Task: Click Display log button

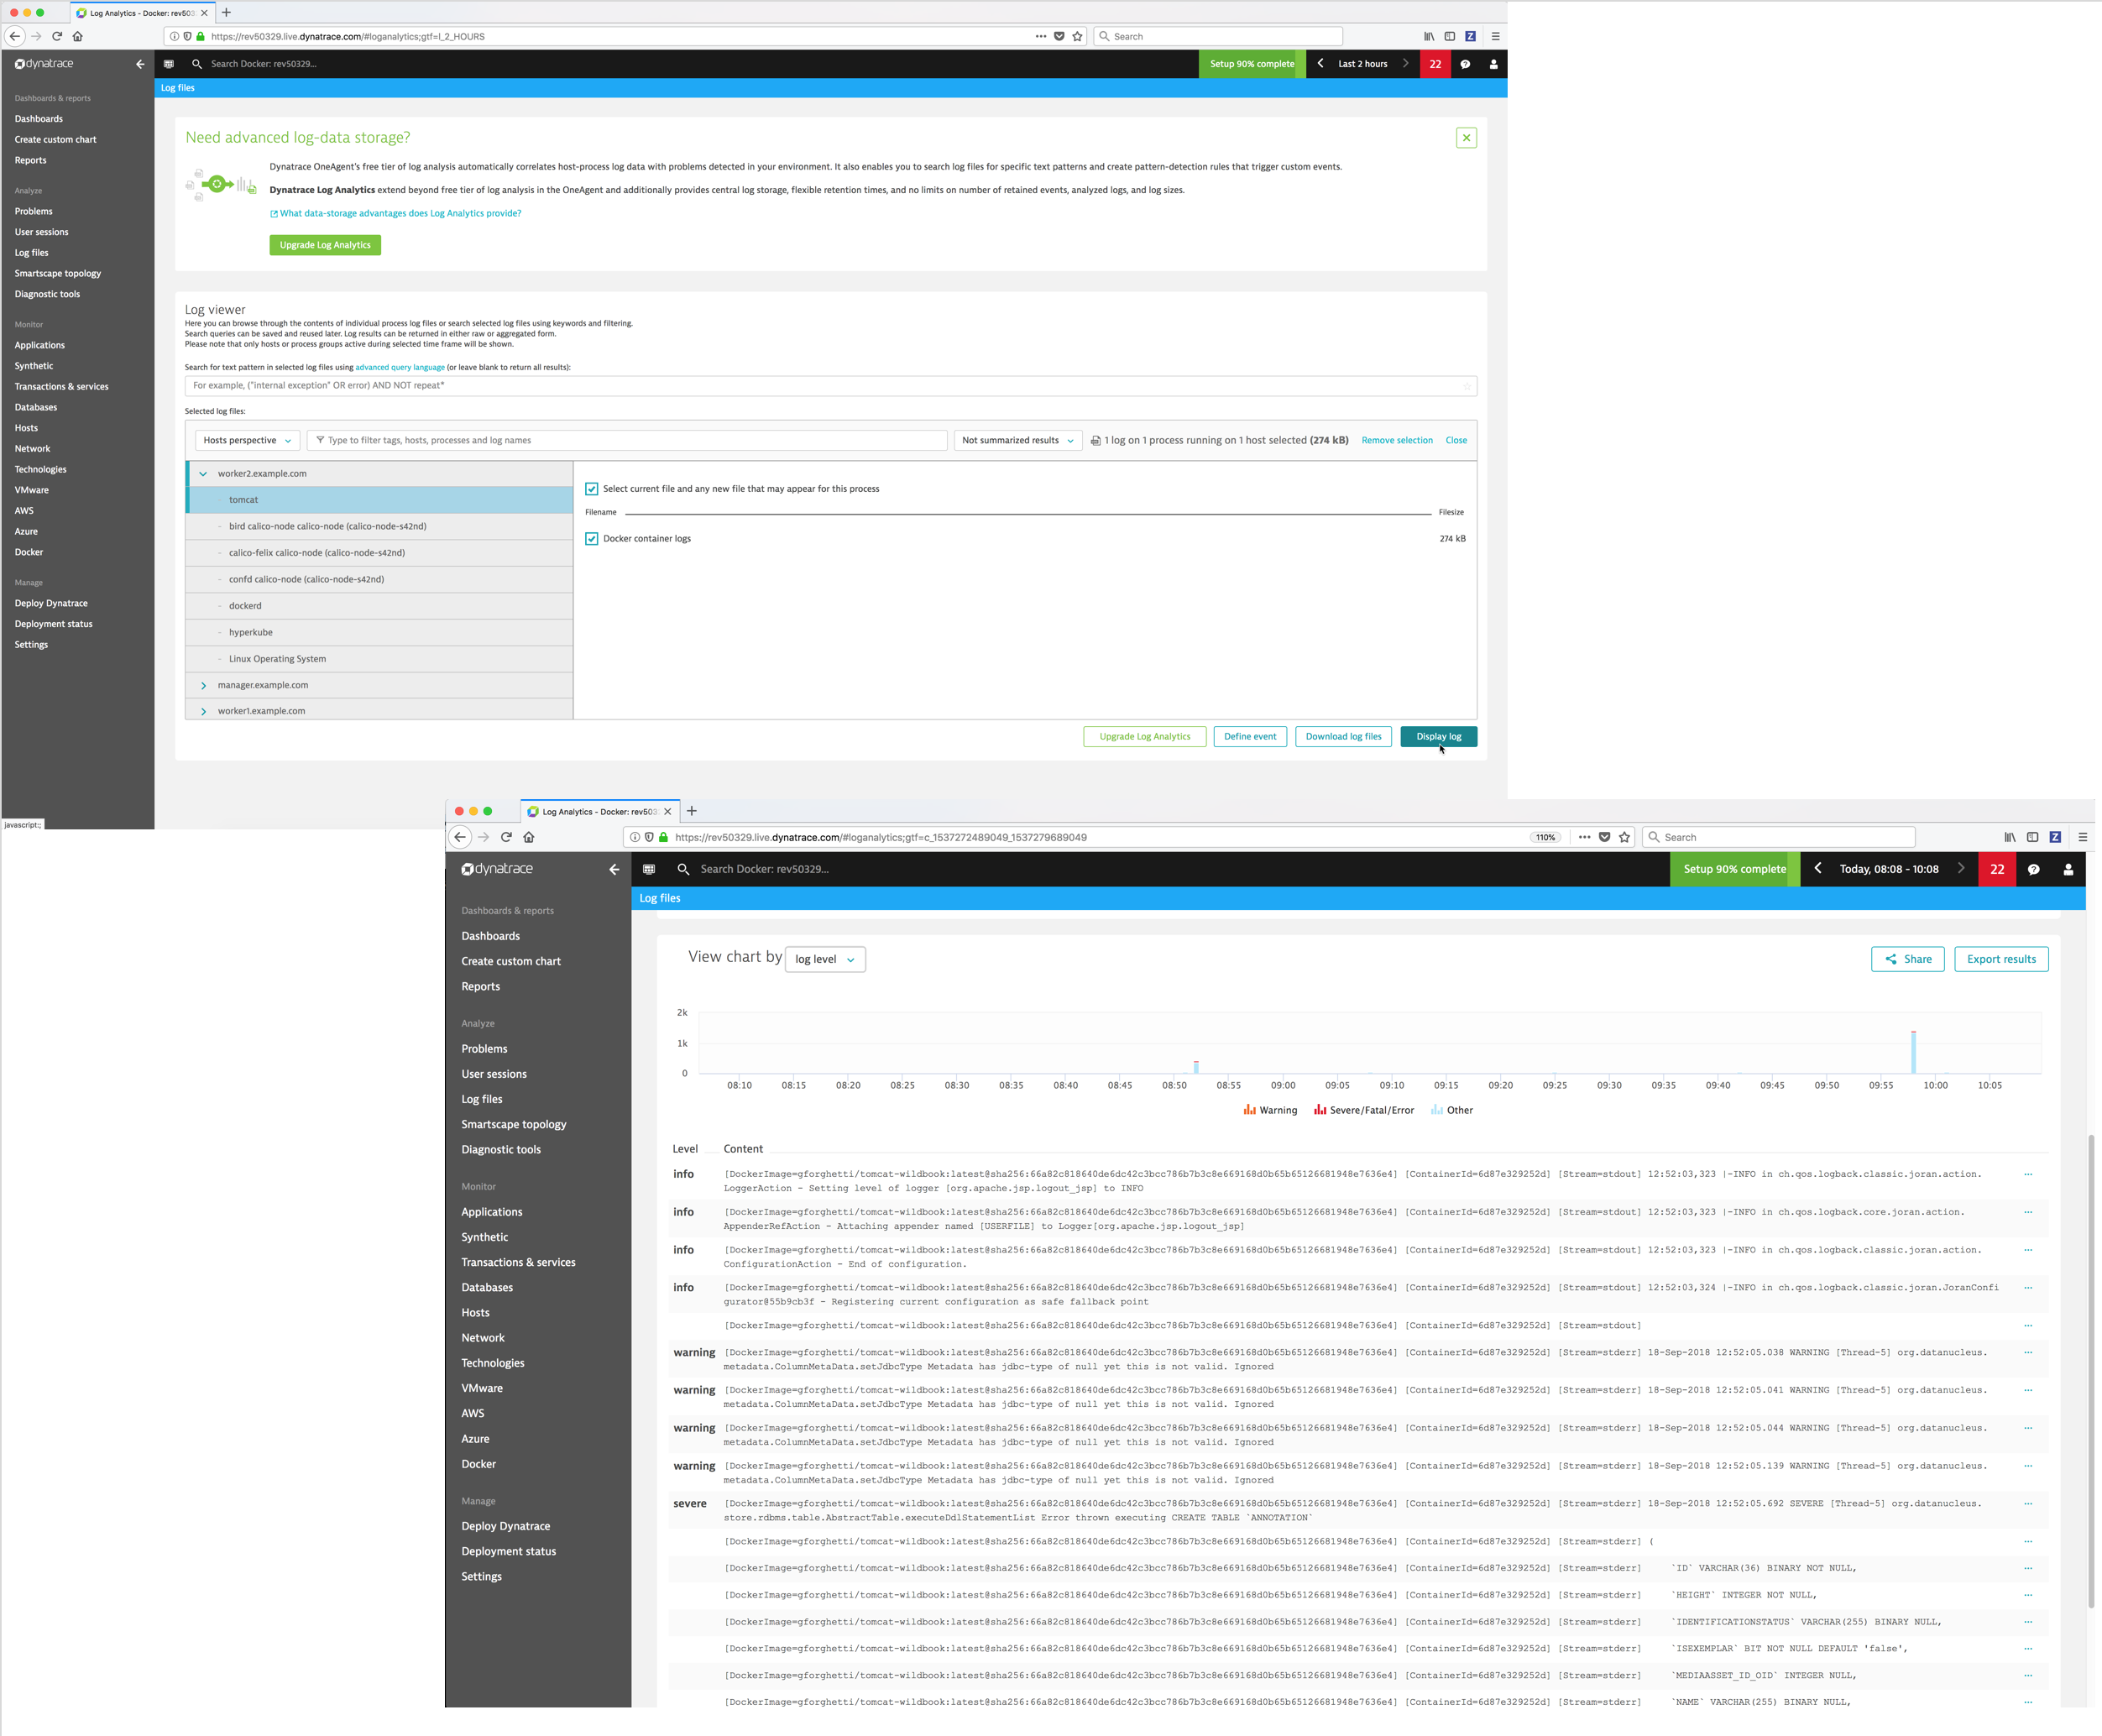Action: pos(1438,736)
